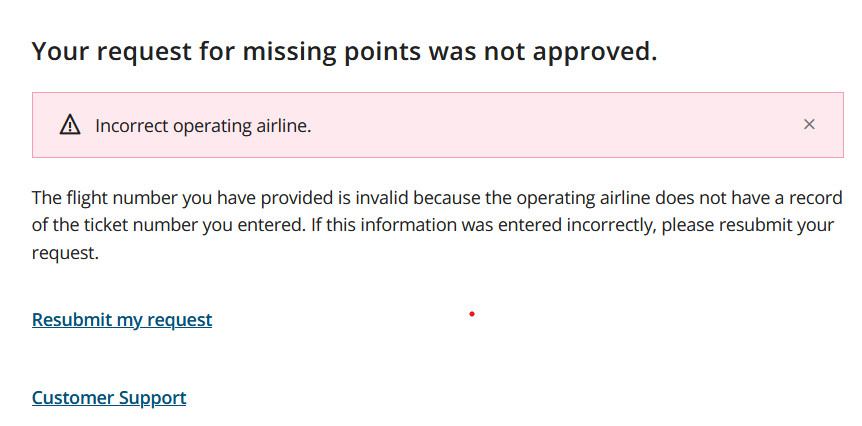Click the warning triangle icon

(69, 125)
